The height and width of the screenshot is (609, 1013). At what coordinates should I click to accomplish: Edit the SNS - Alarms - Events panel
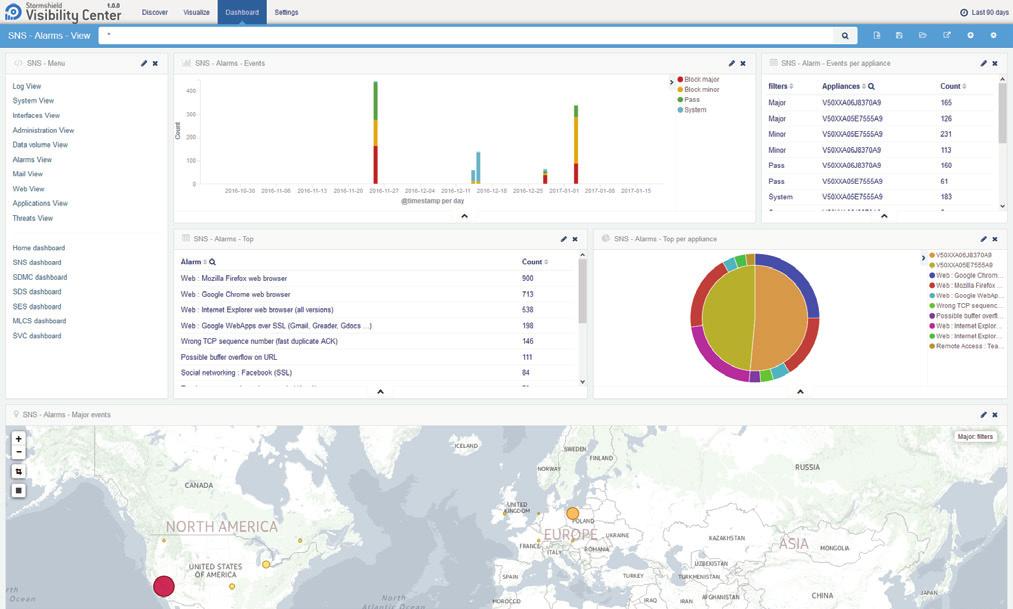click(x=731, y=63)
